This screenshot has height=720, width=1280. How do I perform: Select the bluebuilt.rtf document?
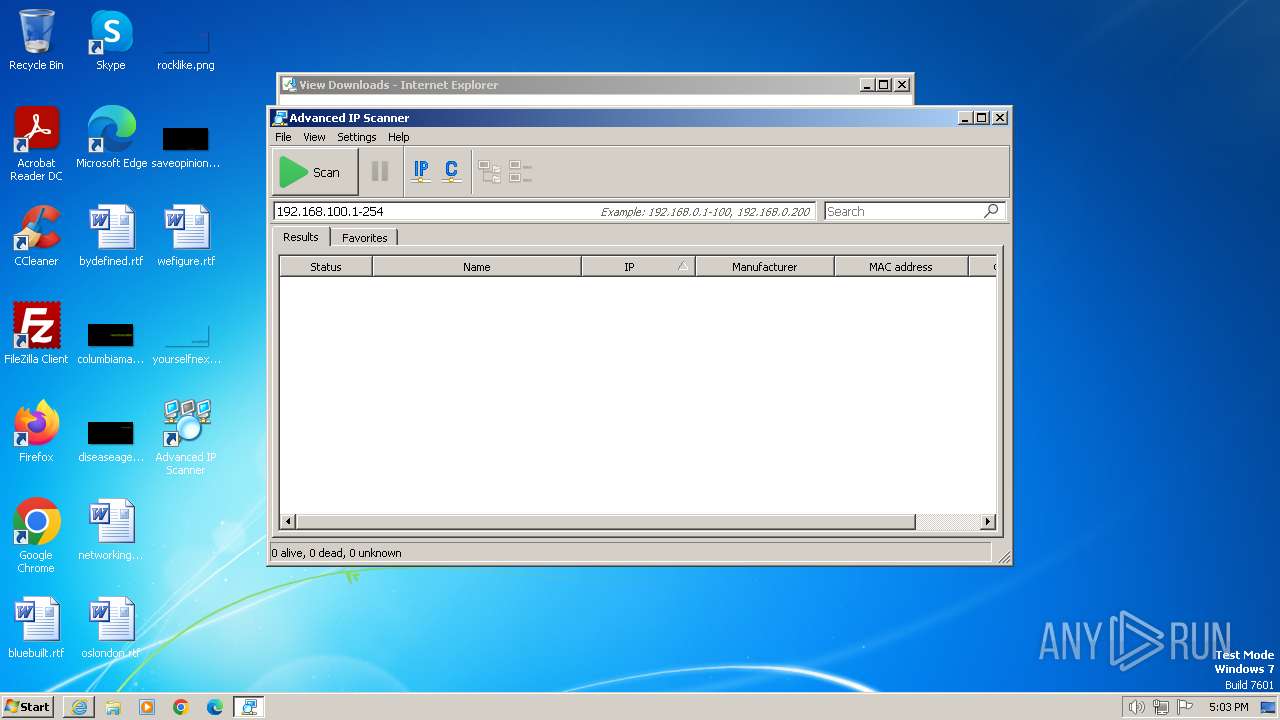pos(36,628)
